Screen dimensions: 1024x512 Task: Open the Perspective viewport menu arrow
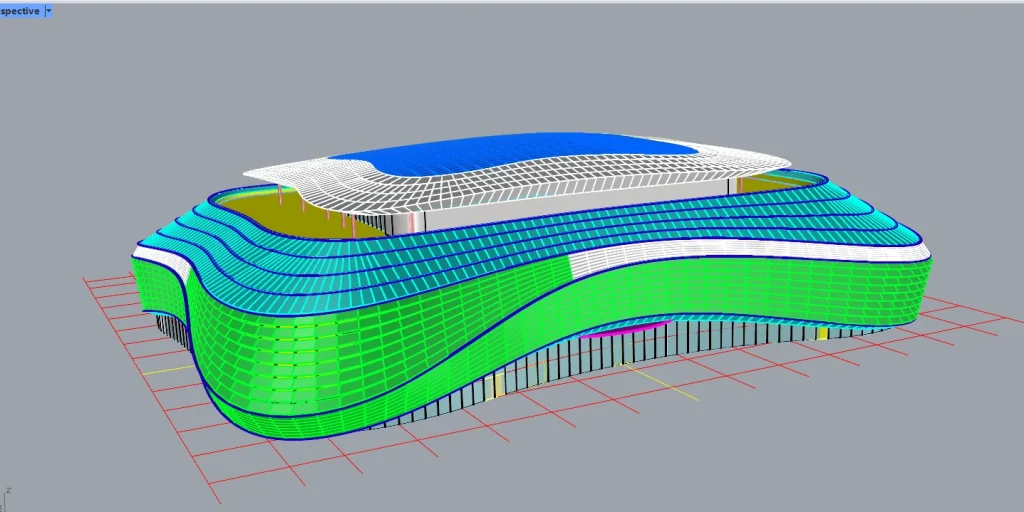48,11
